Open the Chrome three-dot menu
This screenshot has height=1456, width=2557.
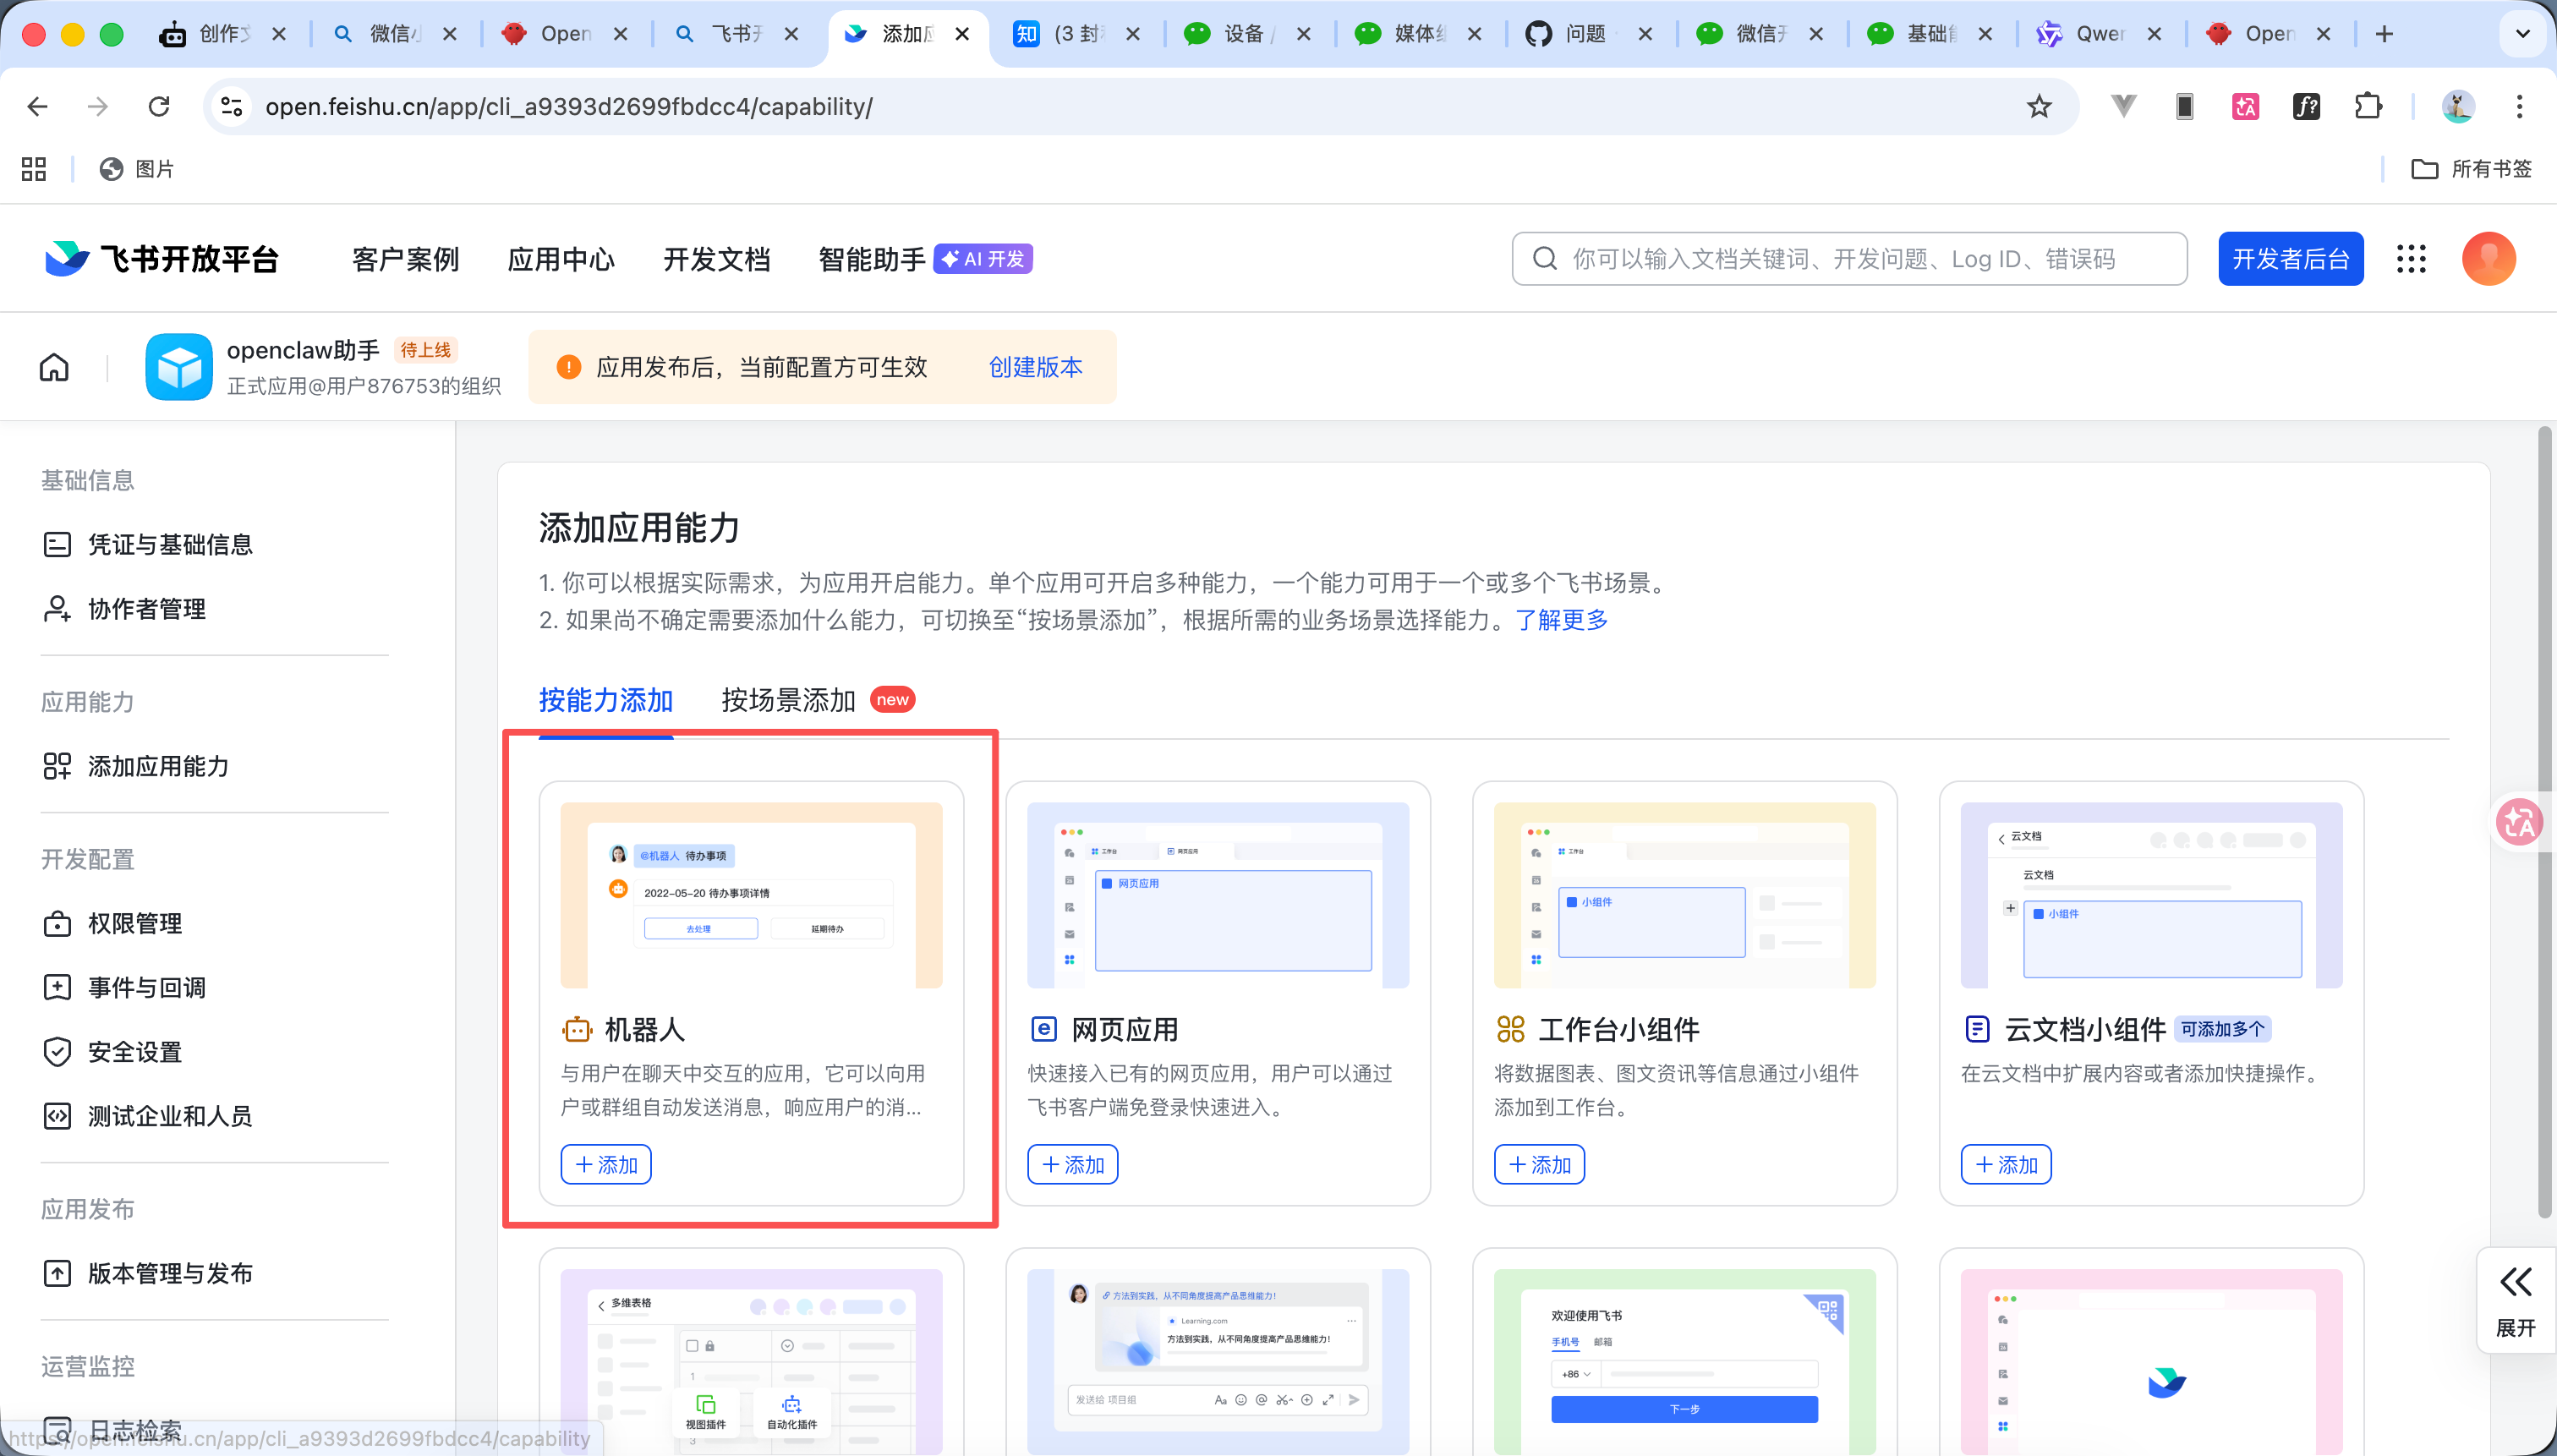2520,106
